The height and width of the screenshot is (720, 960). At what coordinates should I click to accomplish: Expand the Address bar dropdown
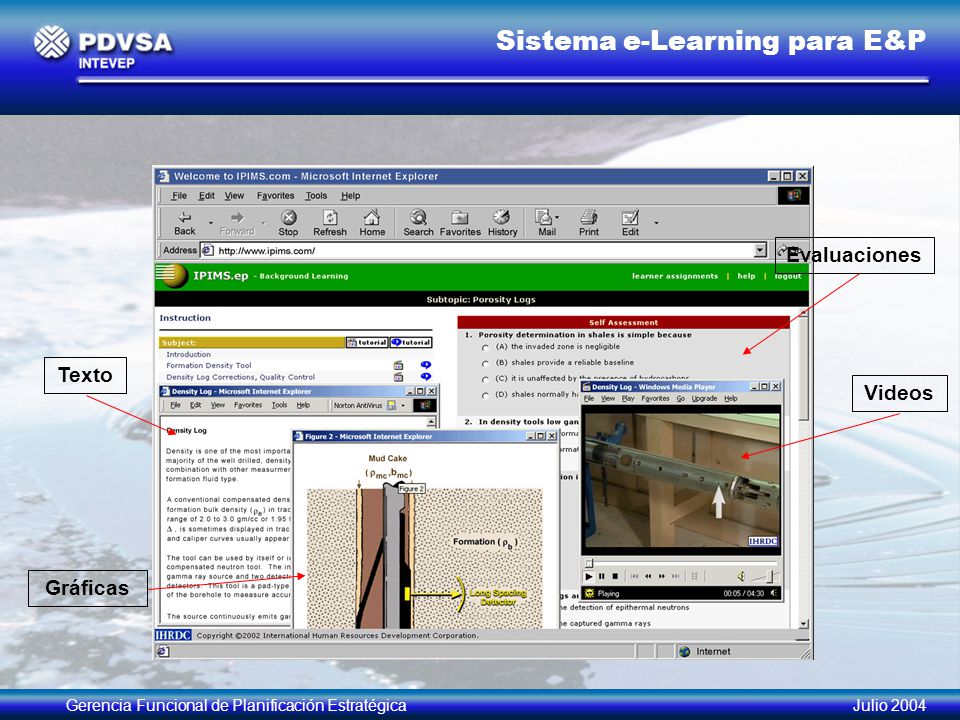click(x=760, y=250)
